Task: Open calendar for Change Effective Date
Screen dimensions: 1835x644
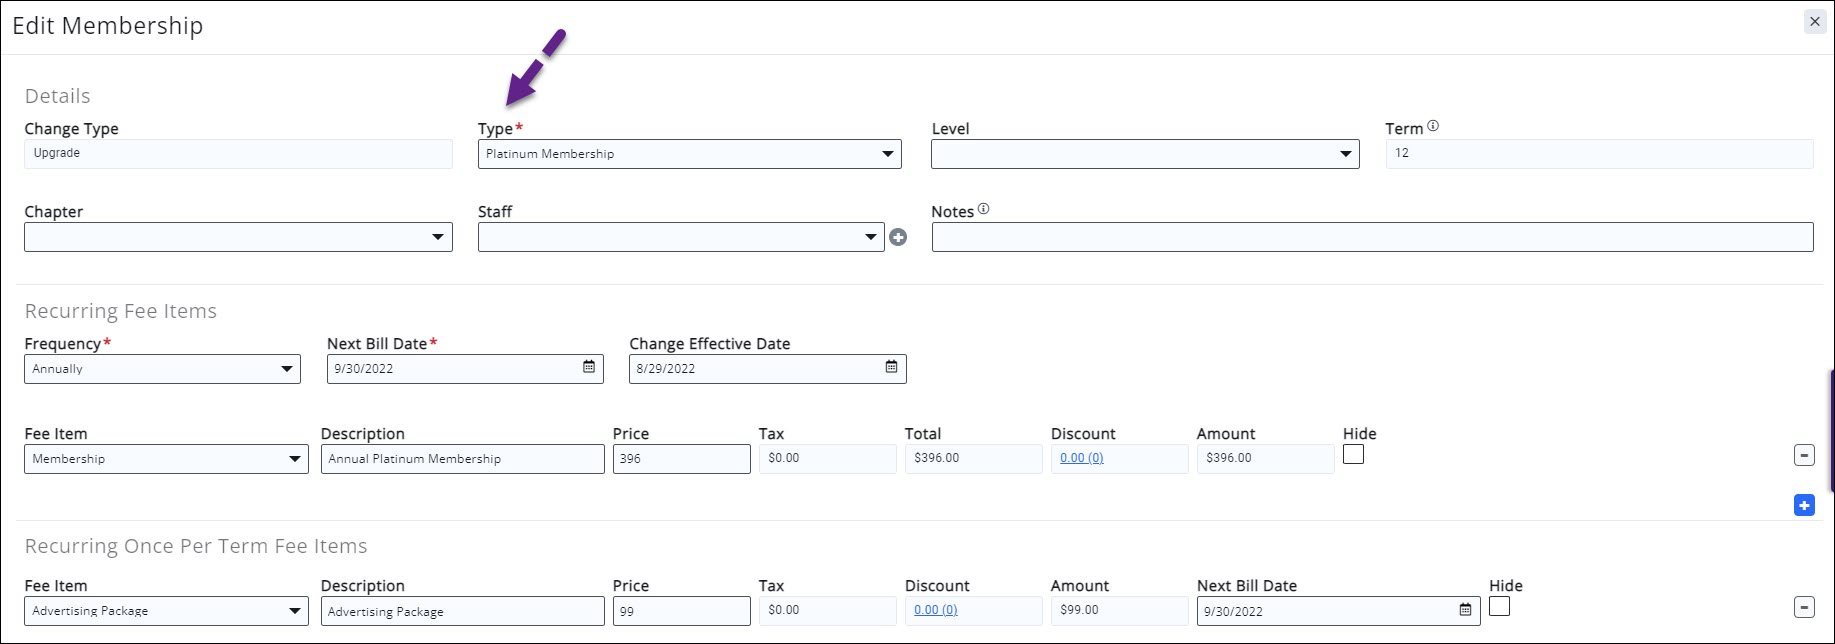Action: [x=891, y=368]
